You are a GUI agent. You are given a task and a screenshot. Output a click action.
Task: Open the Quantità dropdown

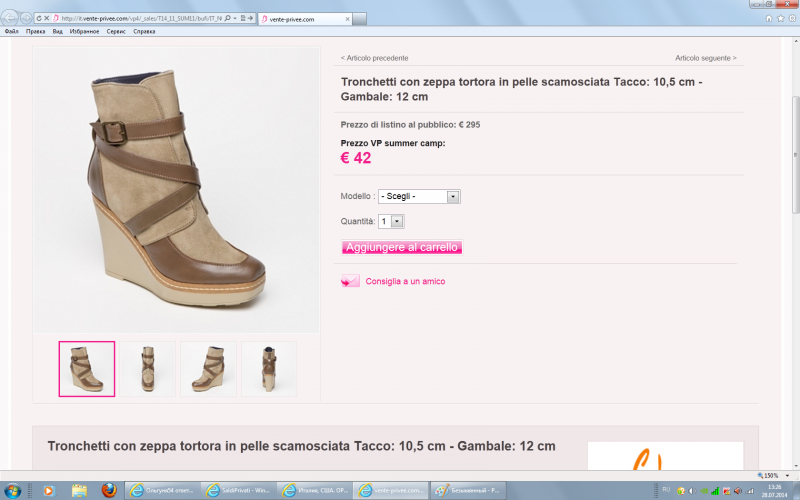tap(391, 221)
